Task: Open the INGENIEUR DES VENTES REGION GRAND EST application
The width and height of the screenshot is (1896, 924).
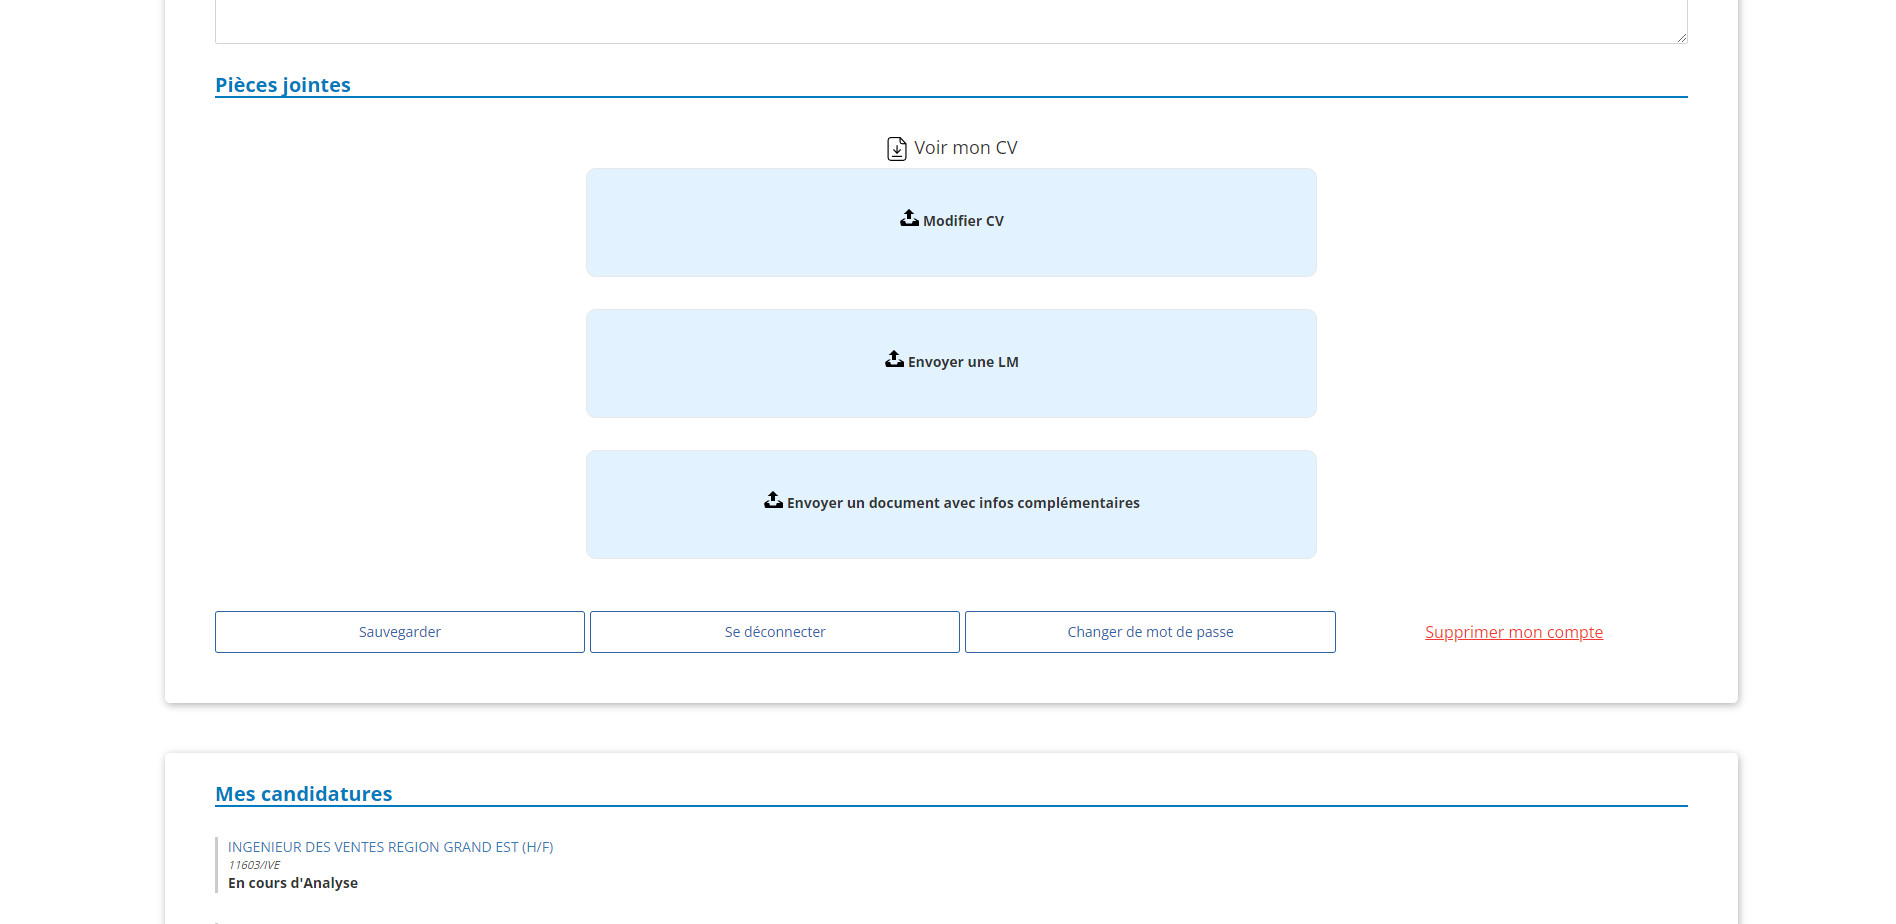Action: [x=390, y=847]
